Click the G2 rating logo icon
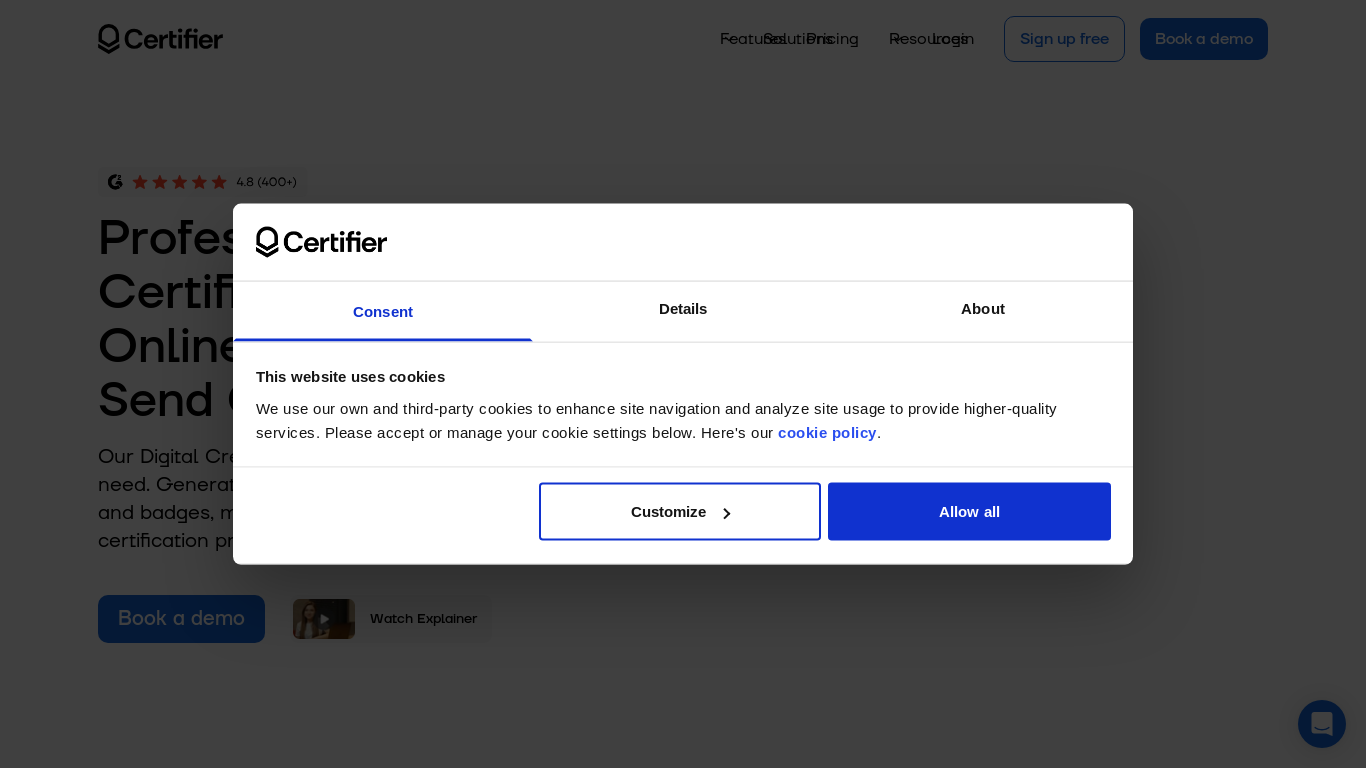 click(x=115, y=182)
